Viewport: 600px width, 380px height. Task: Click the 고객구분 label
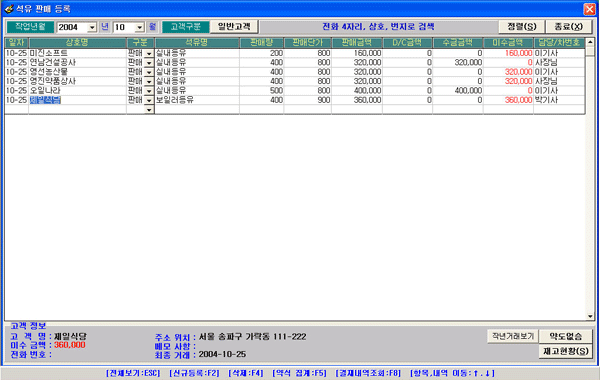pos(186,27)
